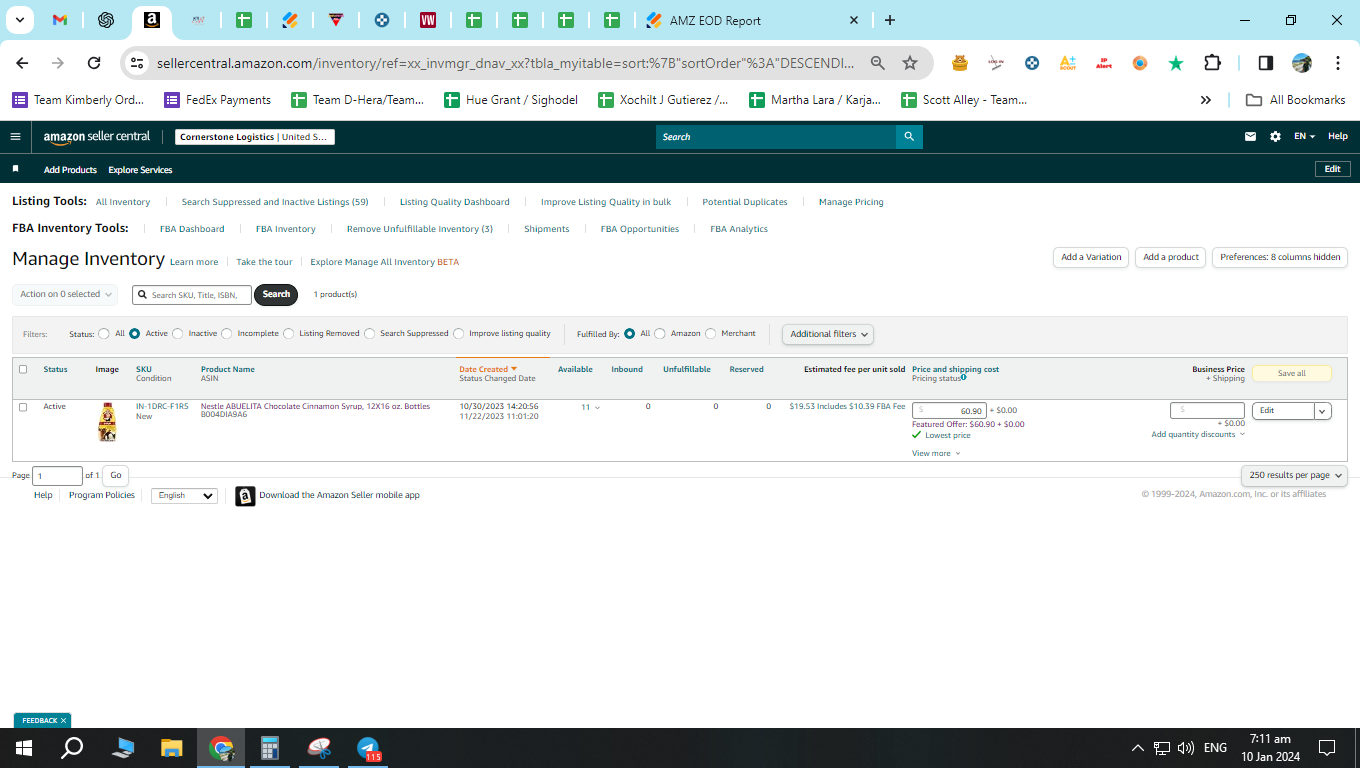The height and width of the screenshot is (768, 1360).
Task: Open Listing Quality Dashboard
Action: [455, 202]
